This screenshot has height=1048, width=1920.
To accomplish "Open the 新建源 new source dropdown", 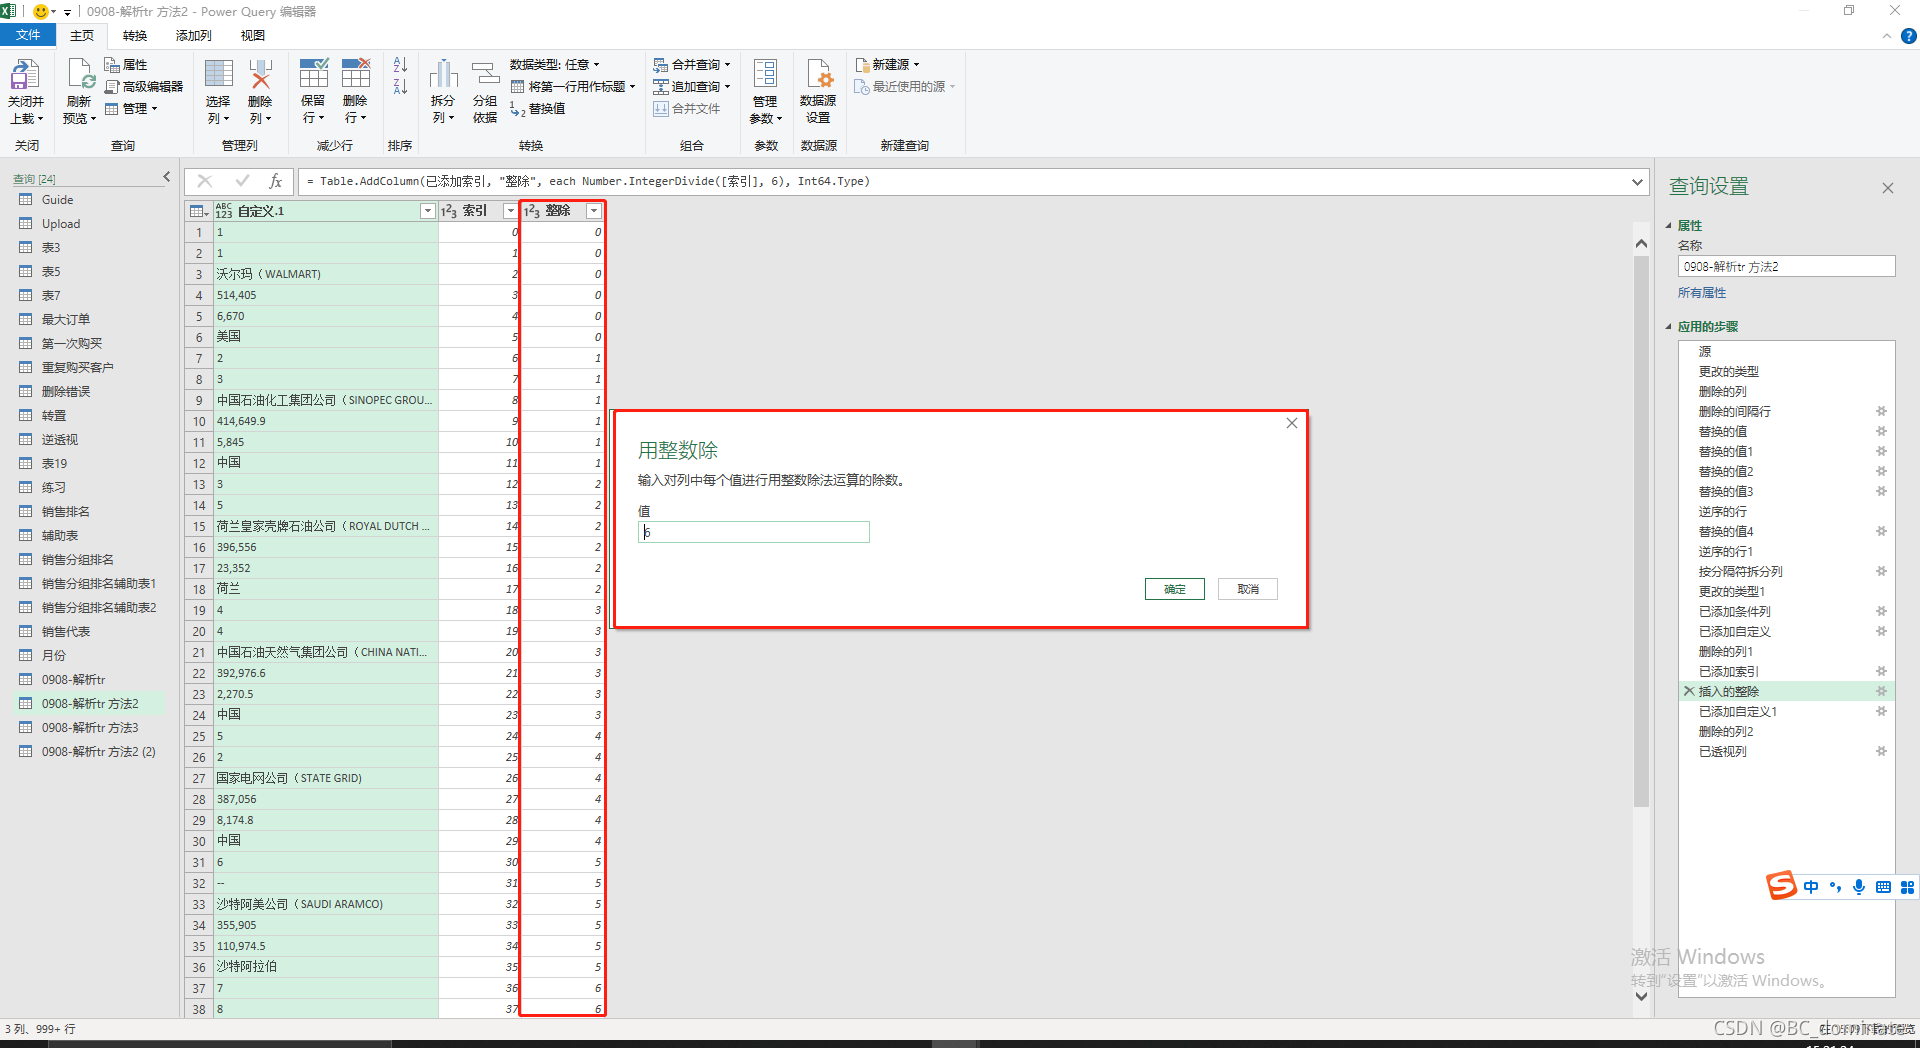I will point(888,65).
